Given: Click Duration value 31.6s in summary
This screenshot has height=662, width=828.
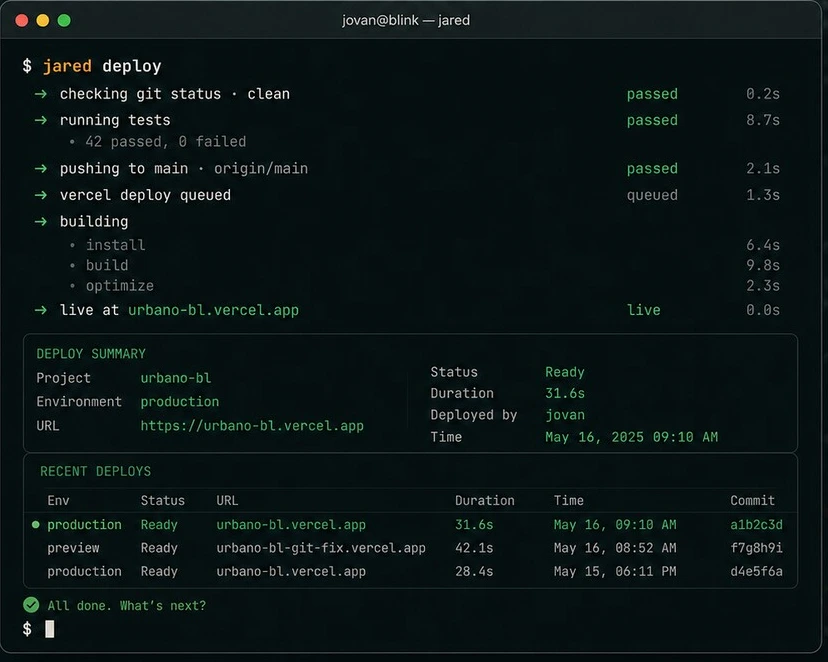Looking at the screenshot, I should point(565,393).
